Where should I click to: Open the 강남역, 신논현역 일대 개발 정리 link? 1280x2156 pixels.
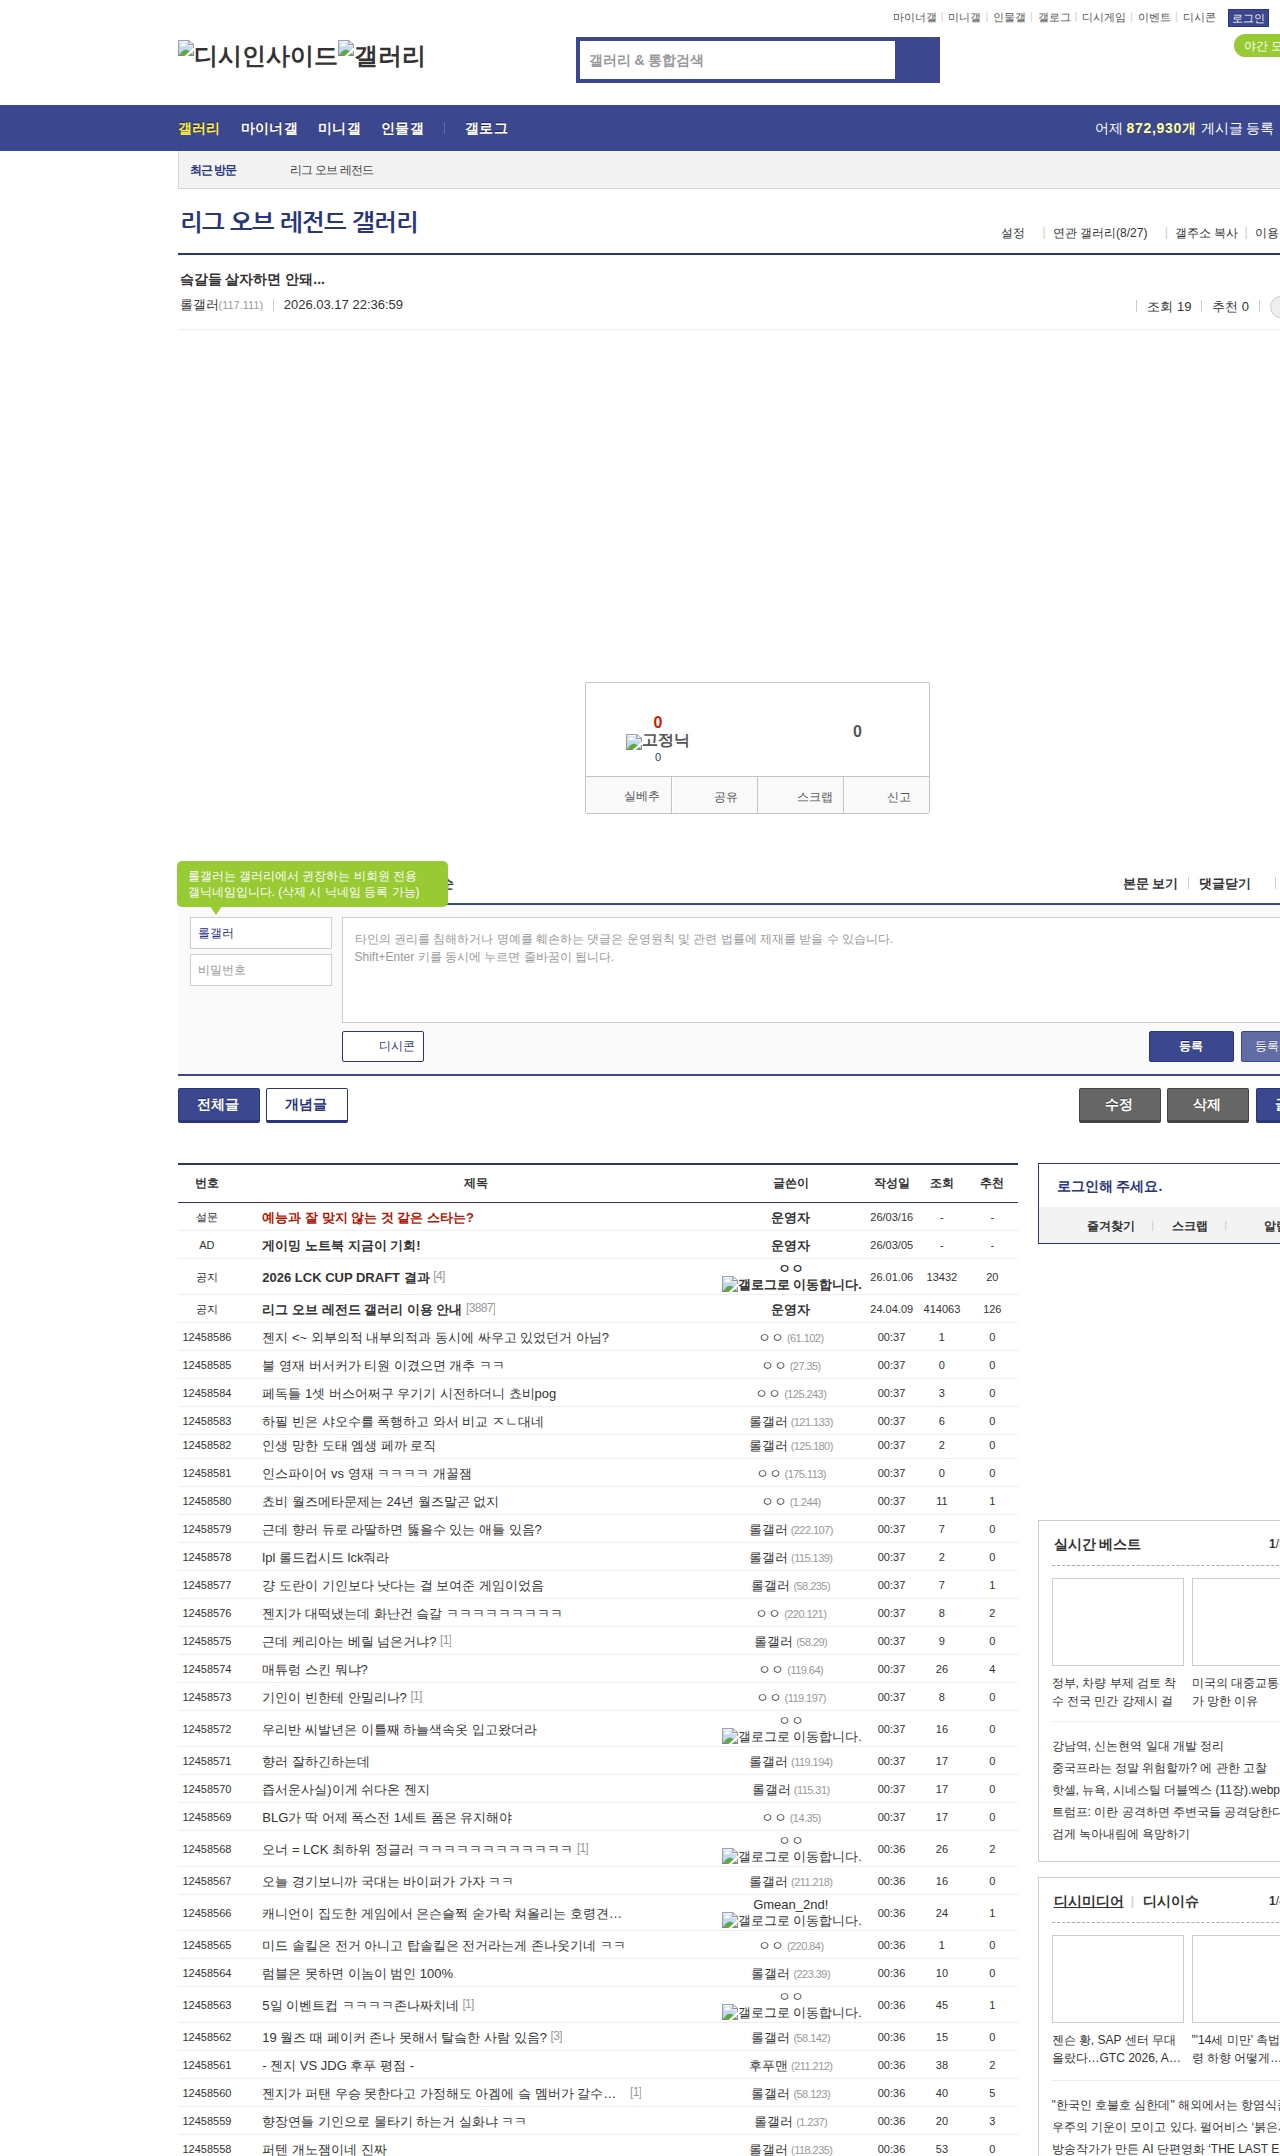[1138, 1745]
